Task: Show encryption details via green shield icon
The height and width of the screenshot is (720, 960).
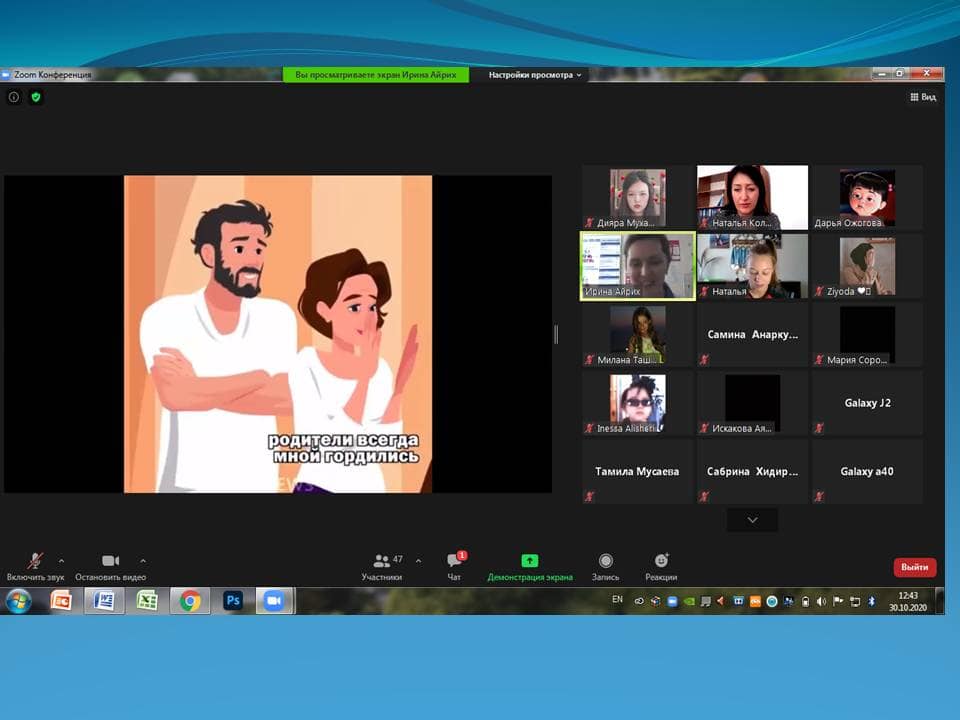Action: click(x=36, y=97)
